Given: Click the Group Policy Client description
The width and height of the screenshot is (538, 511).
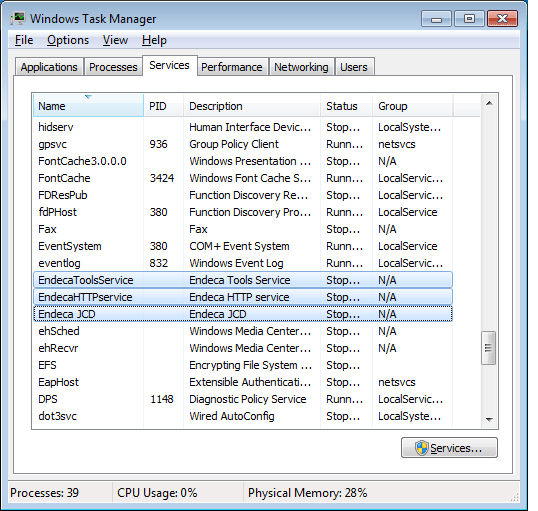Looking at the screenshot, I should (234, 144).
